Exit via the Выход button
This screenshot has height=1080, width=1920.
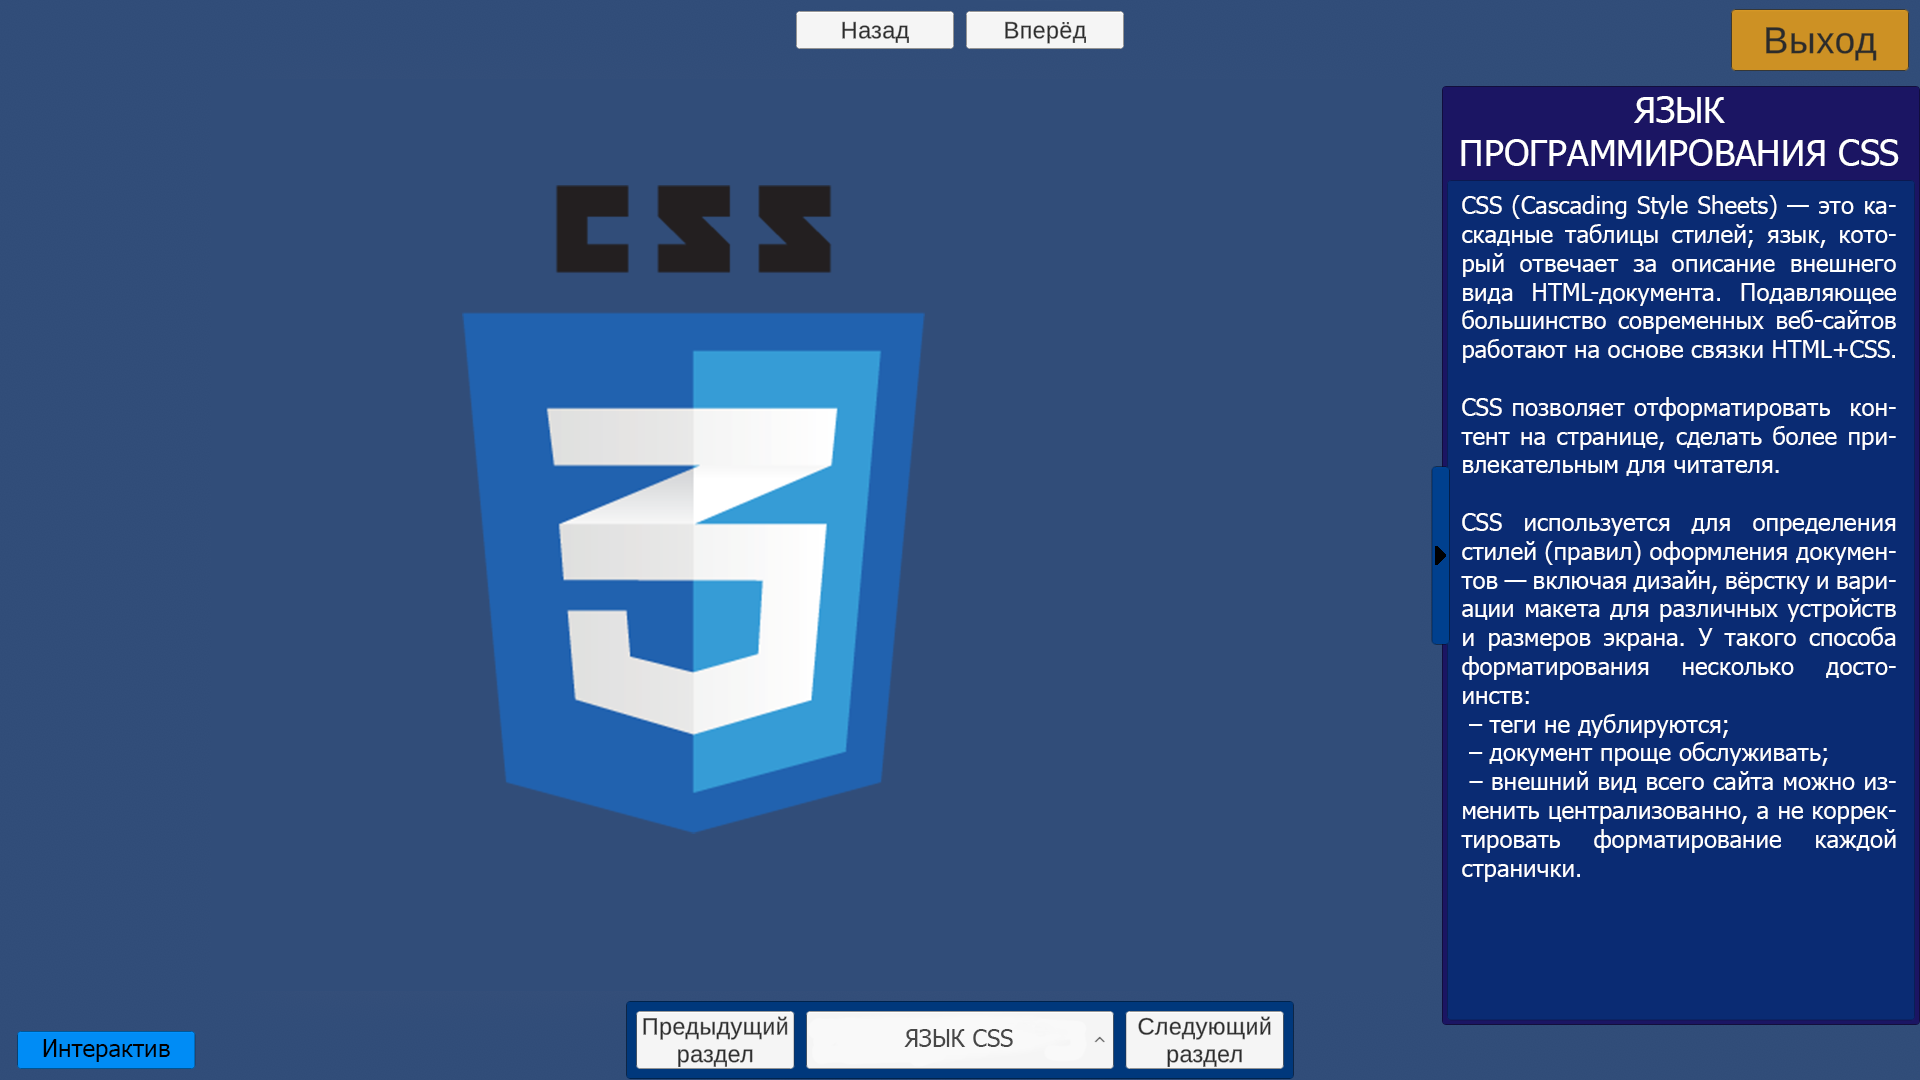coord(1819,40)
